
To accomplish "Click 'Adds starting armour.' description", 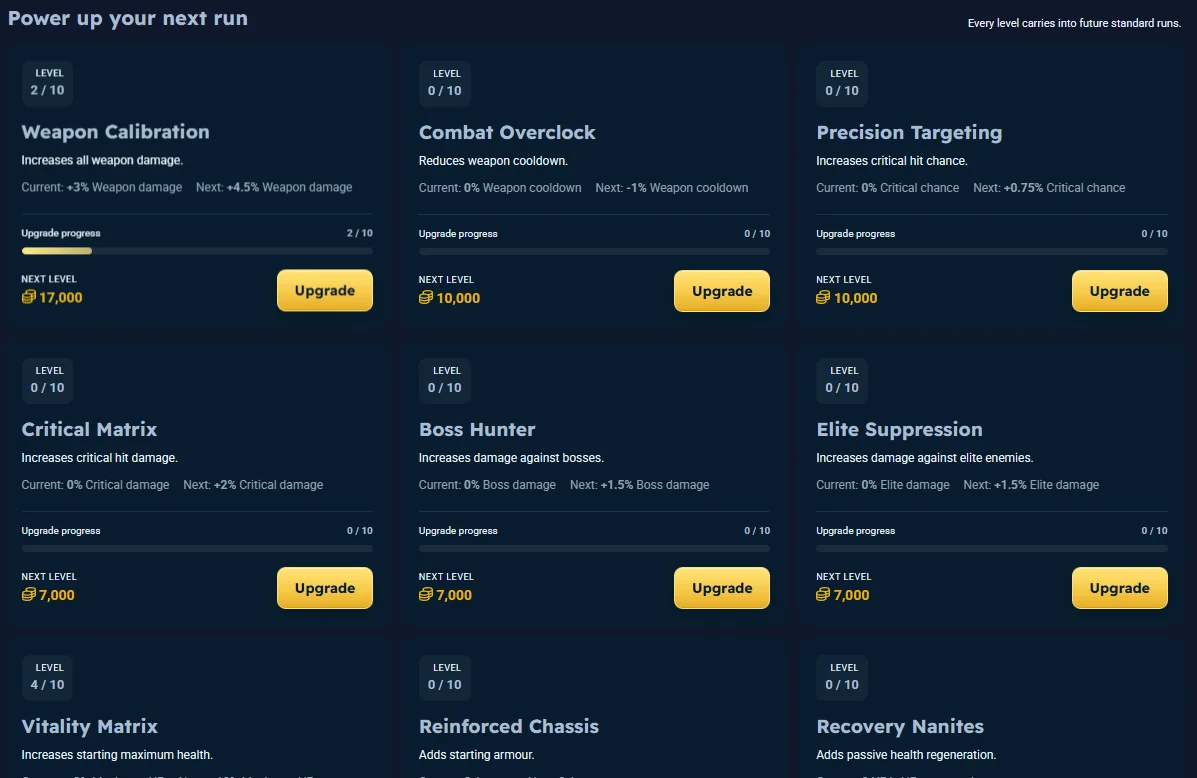I will 476,755.
